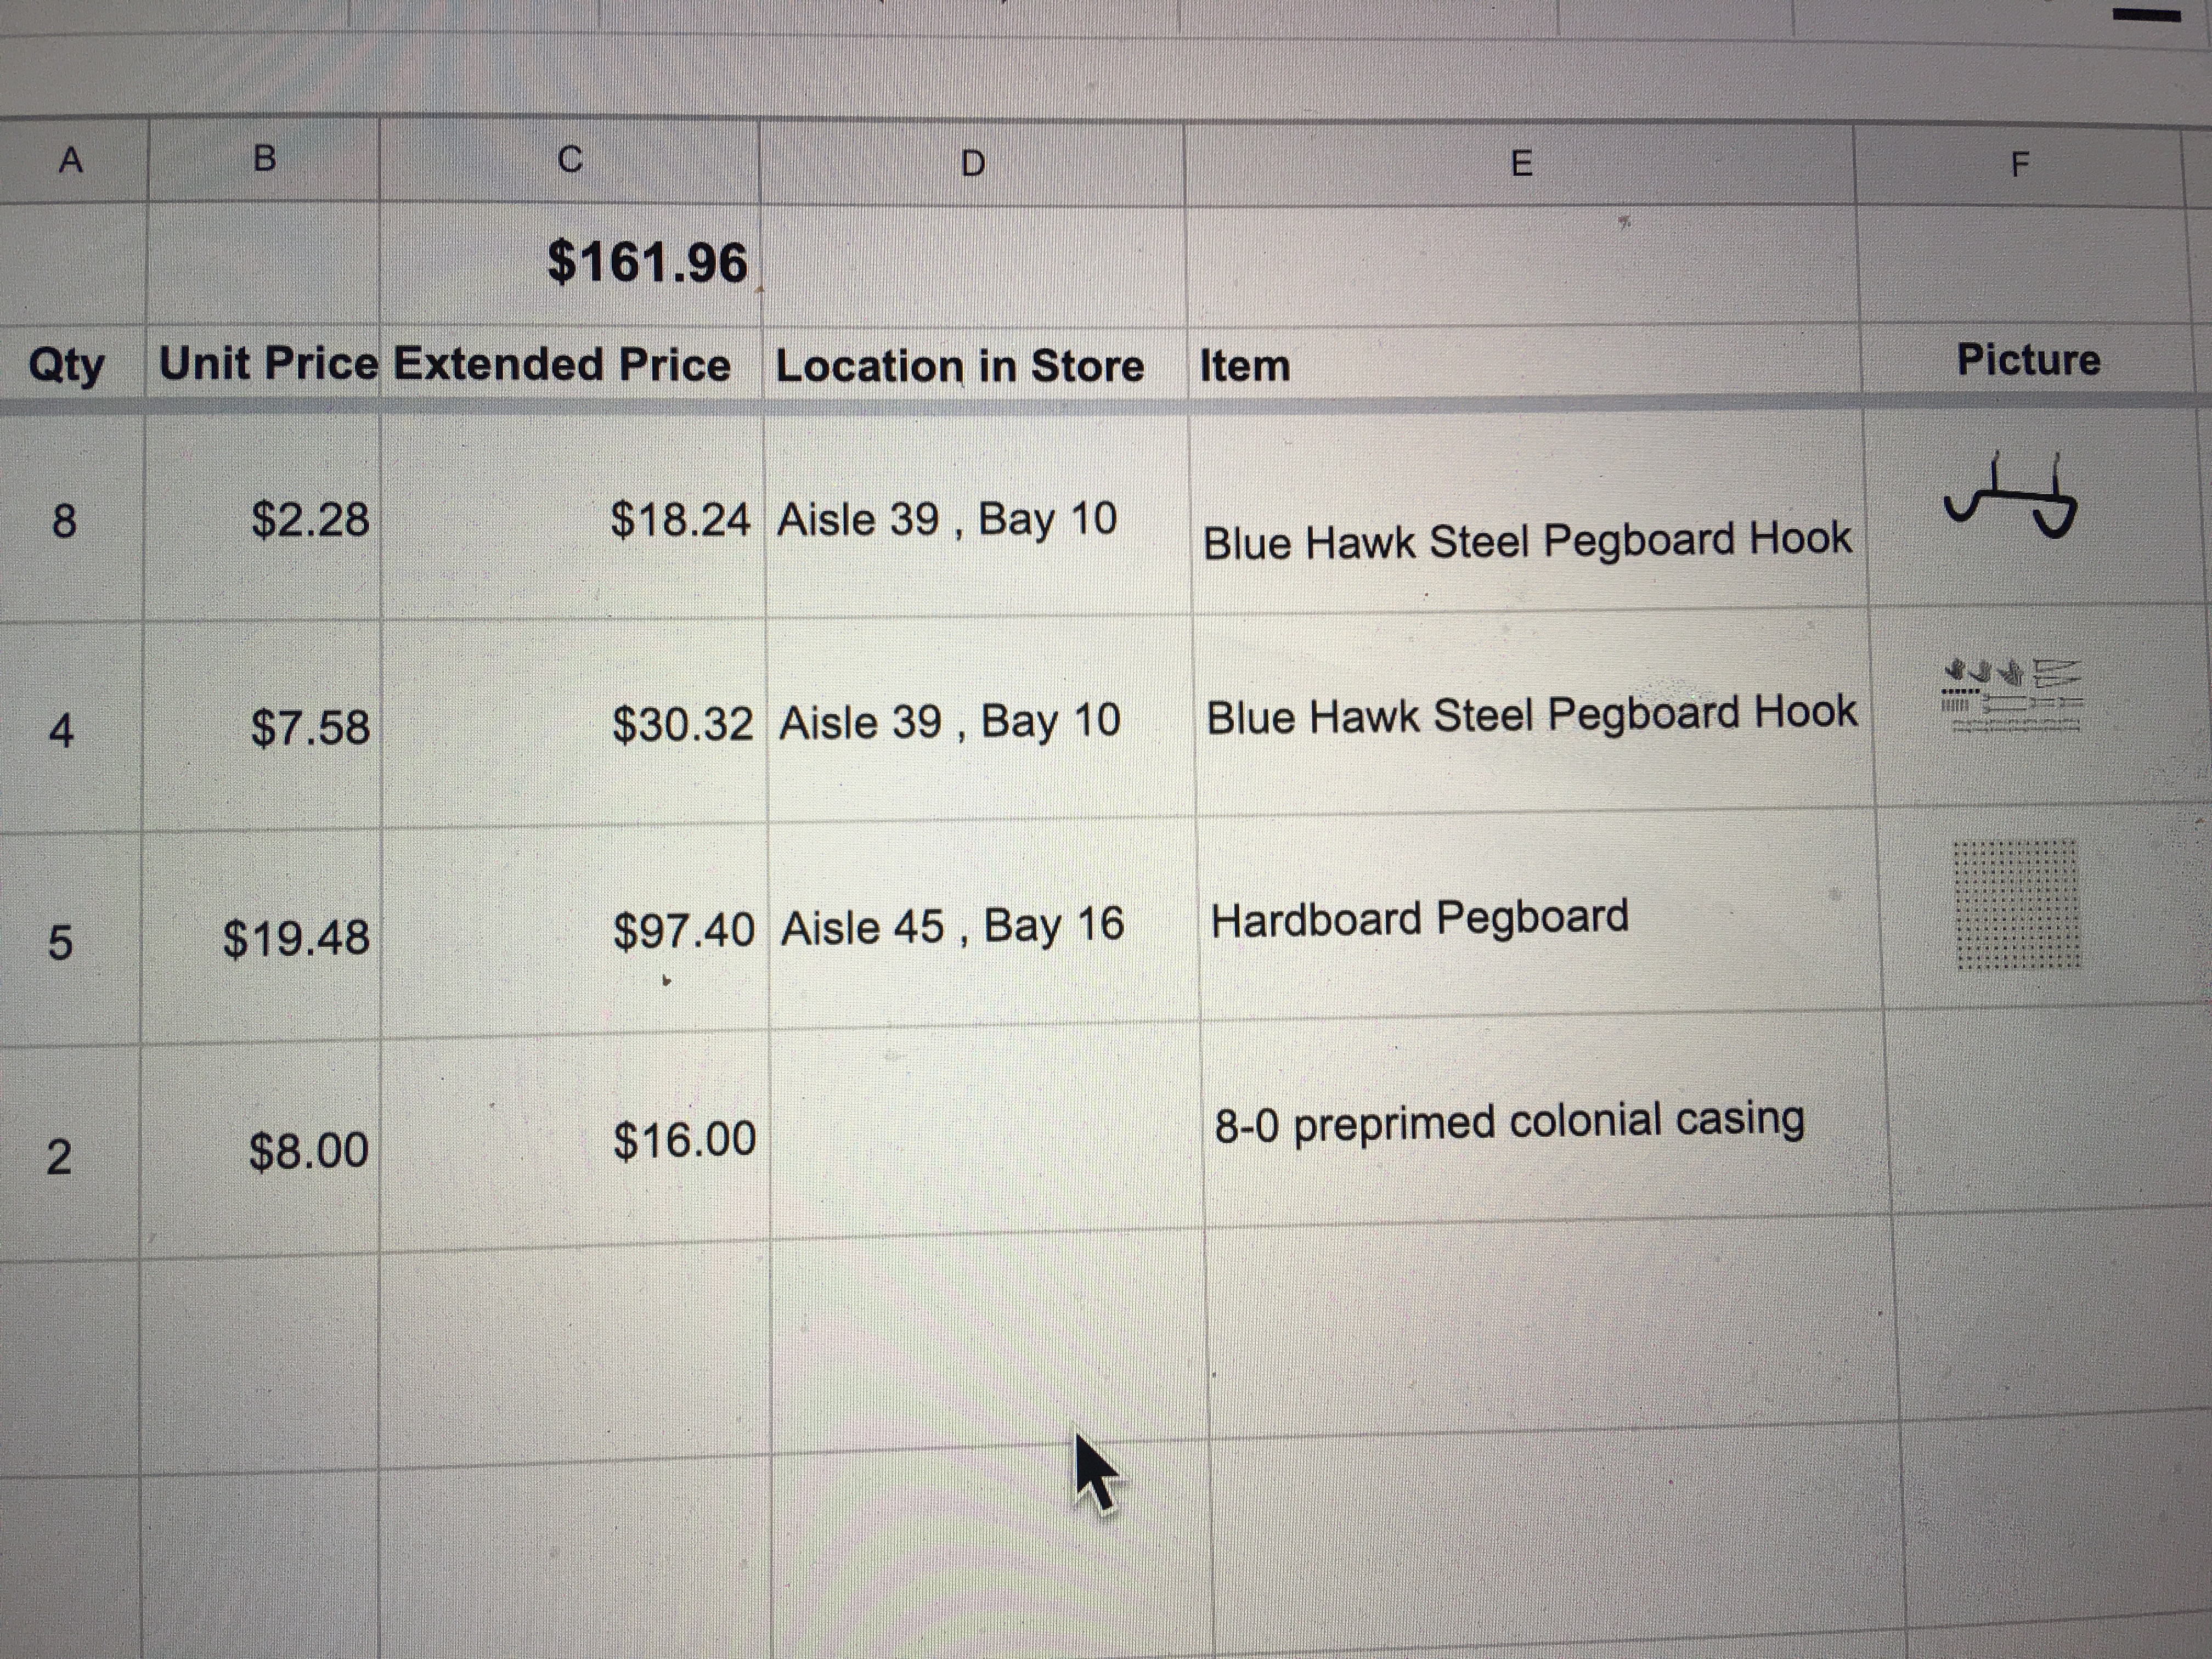Click the Qty header cell

coord(66,364)
